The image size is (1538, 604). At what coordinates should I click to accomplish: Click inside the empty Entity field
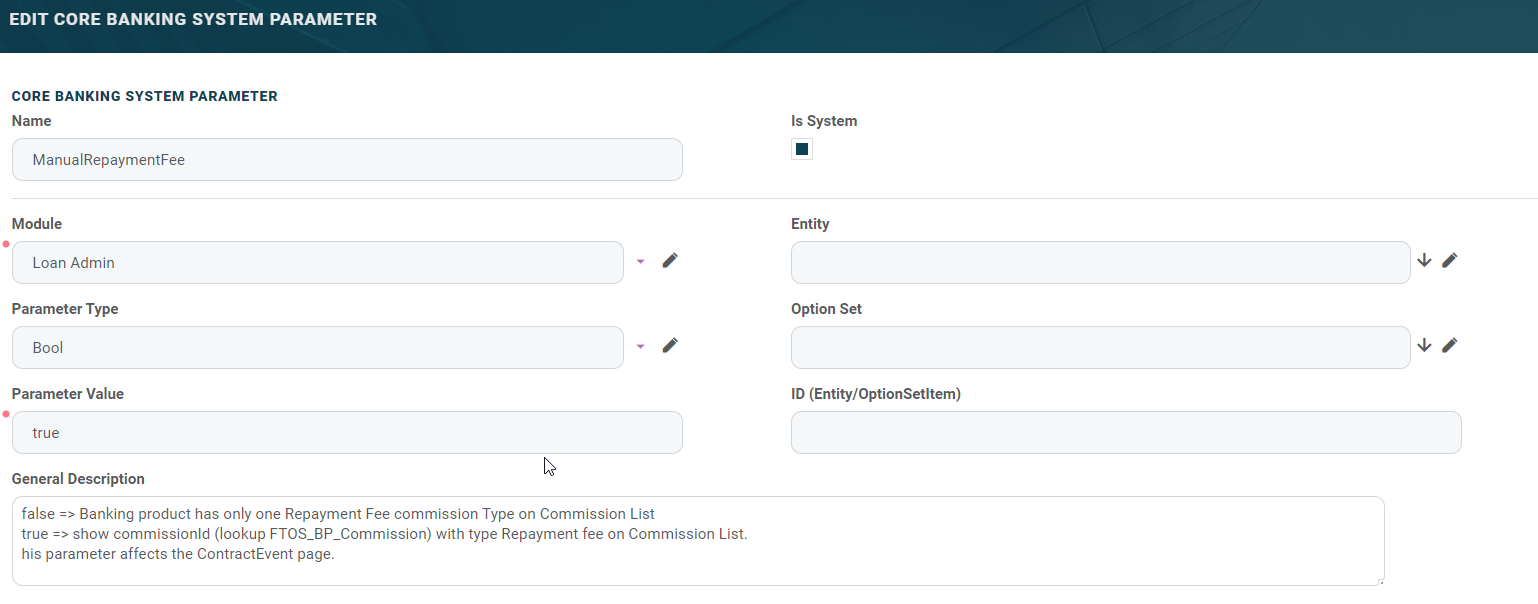pyautogui.click(x=1100, y=263)
